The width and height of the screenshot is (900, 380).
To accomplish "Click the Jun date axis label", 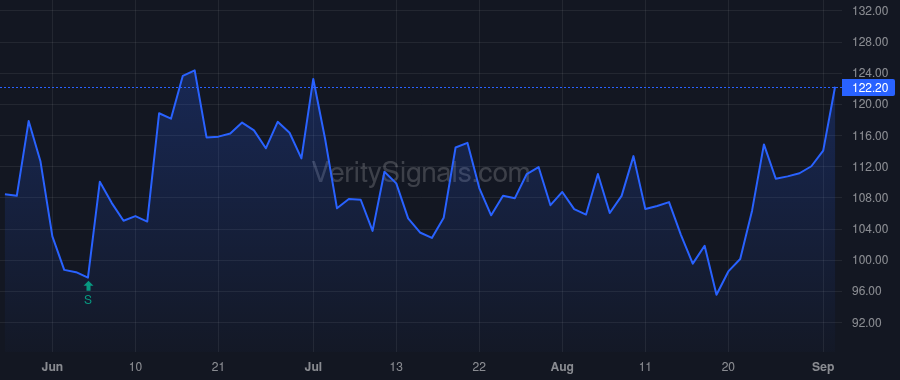I will coord(52,367).
